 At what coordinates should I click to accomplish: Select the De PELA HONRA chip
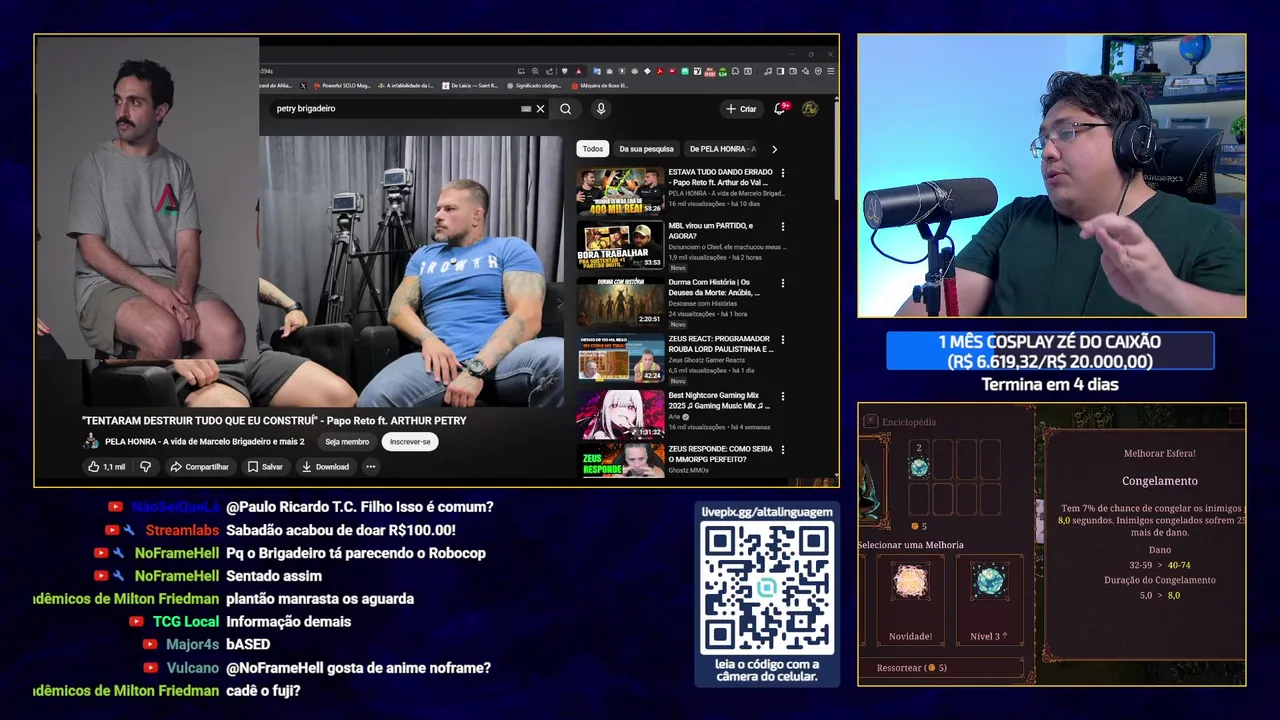pos(722,149)
